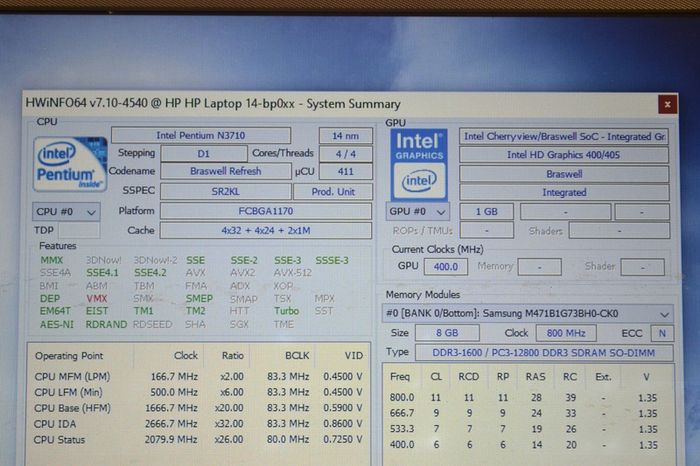The image size is (700, 466).
Task: Click the µCU 411 value
Action: click(346, 171)
